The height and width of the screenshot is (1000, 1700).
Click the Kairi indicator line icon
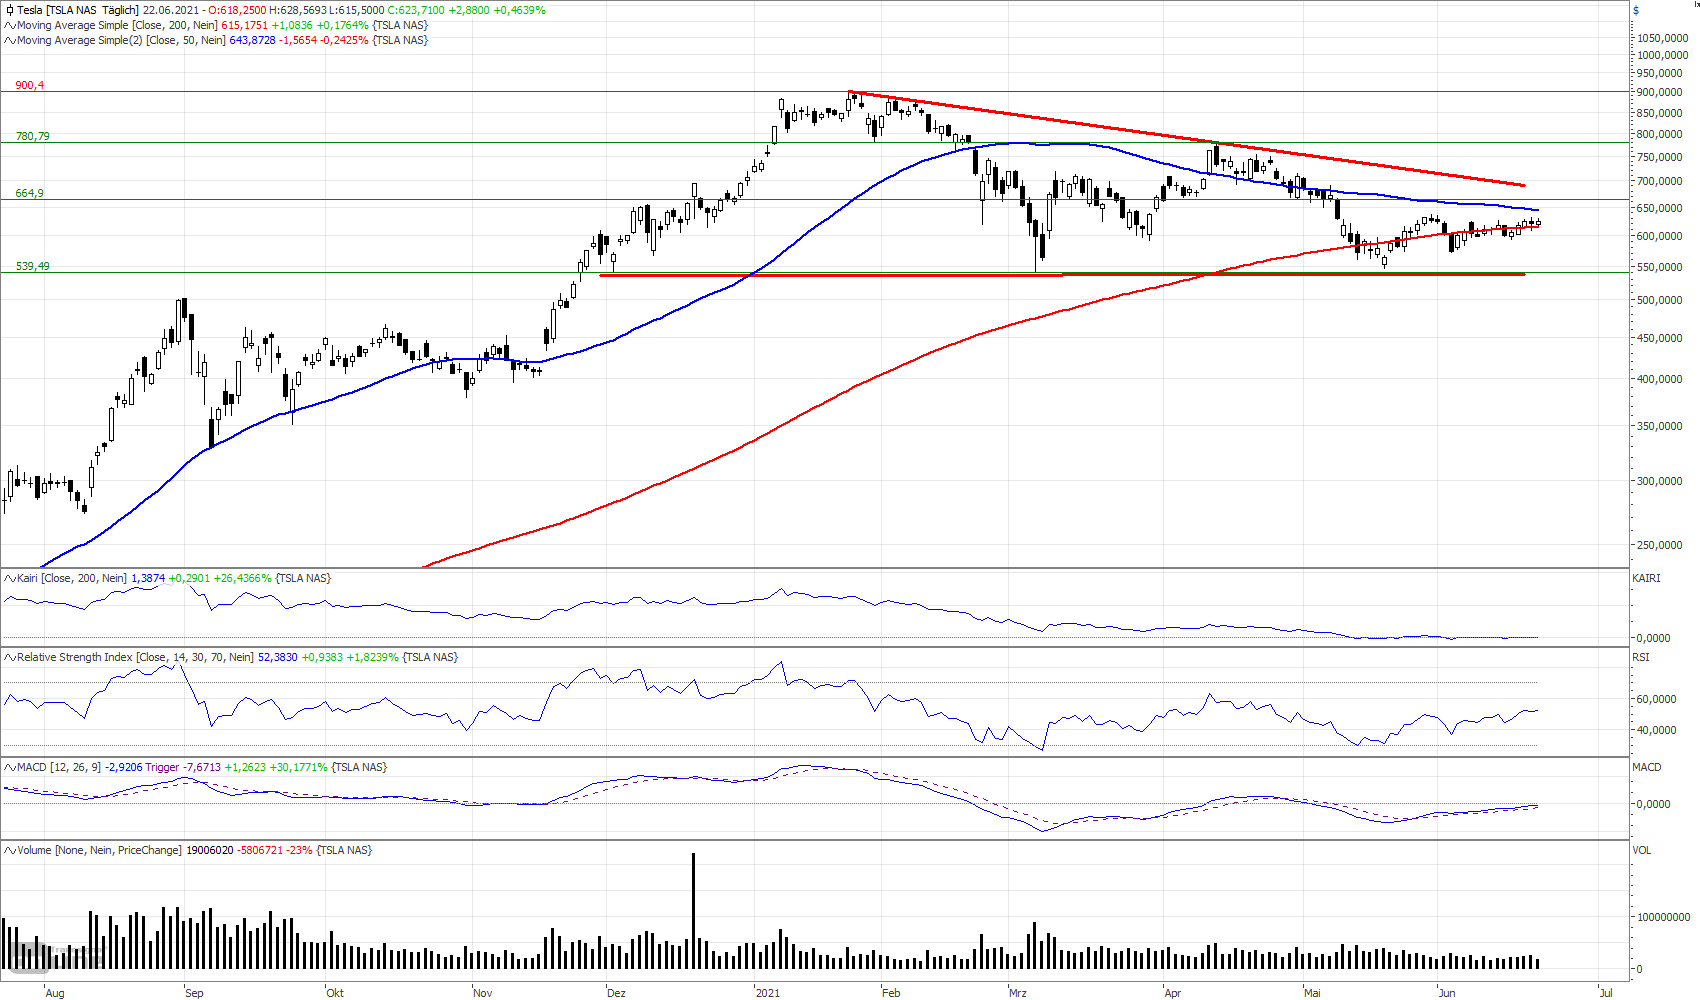pyautogui.click(x=10, y=578)
